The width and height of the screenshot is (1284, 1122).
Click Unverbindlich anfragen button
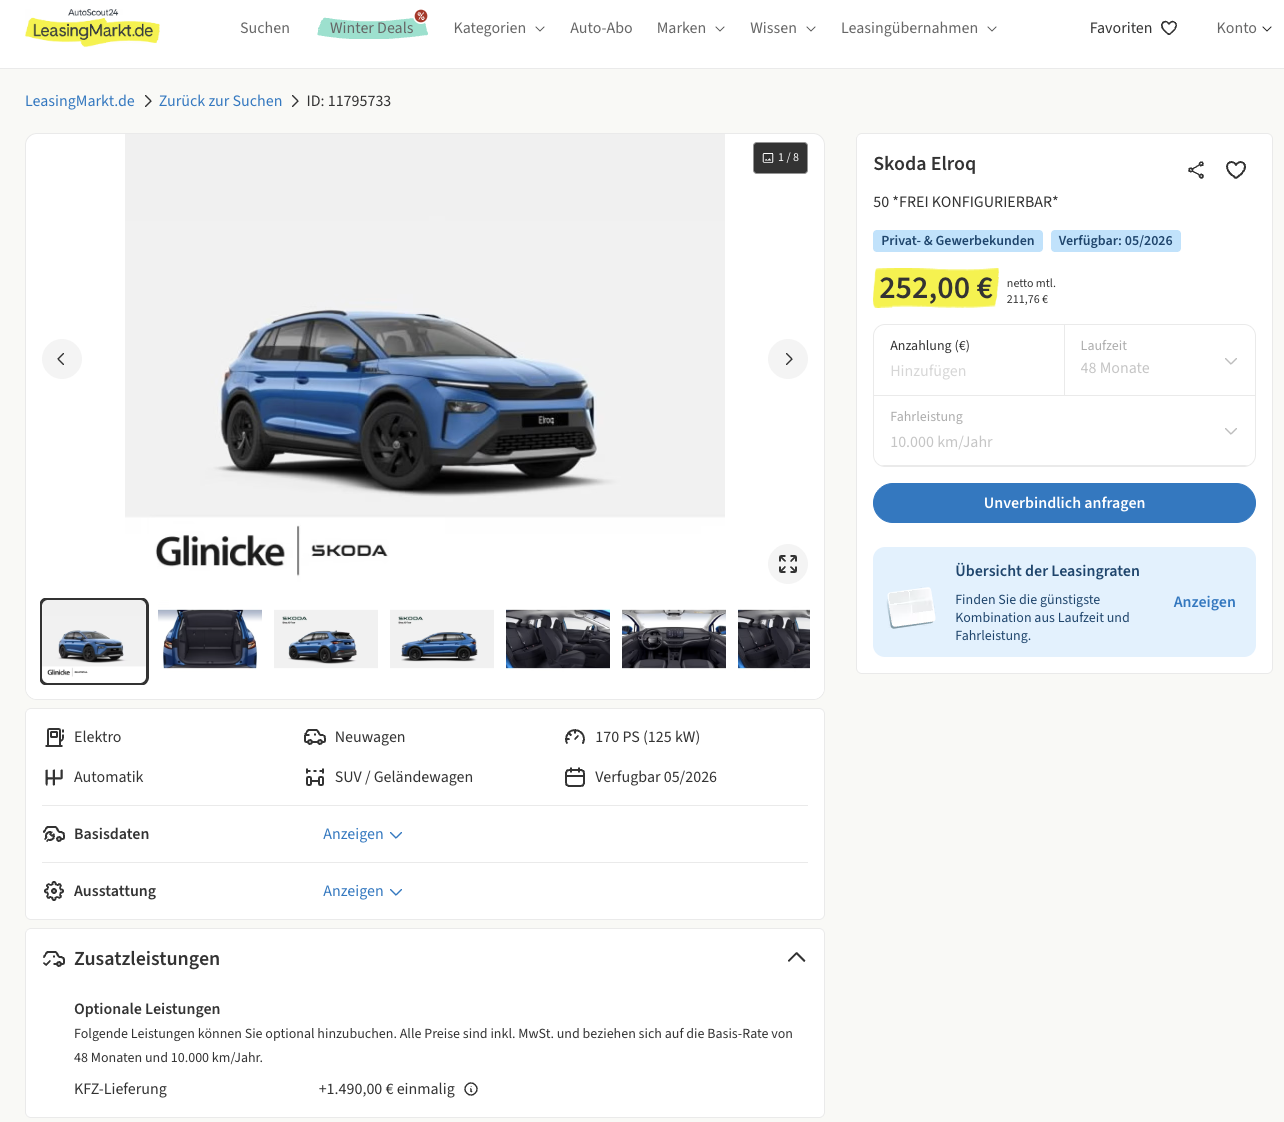tap(1064, 503)
